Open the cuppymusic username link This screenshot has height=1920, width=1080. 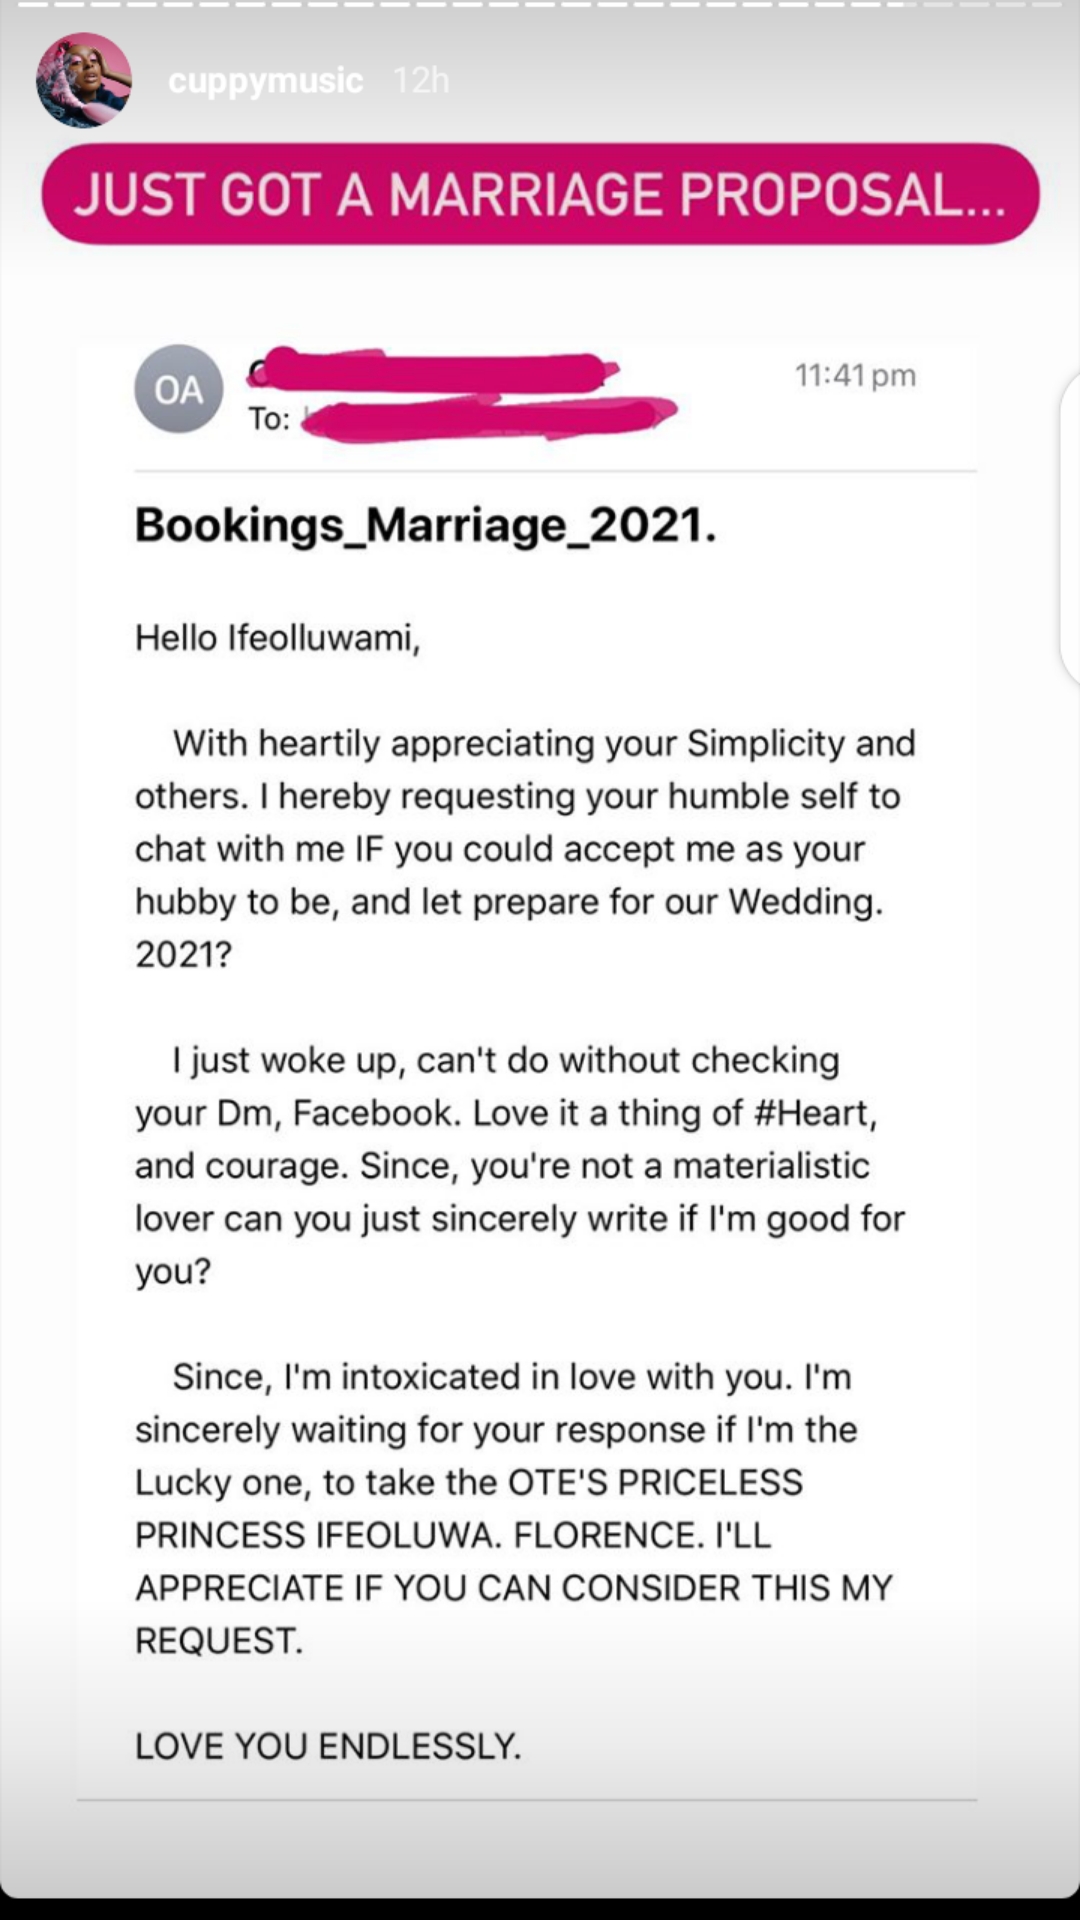[x=265, y=80]
